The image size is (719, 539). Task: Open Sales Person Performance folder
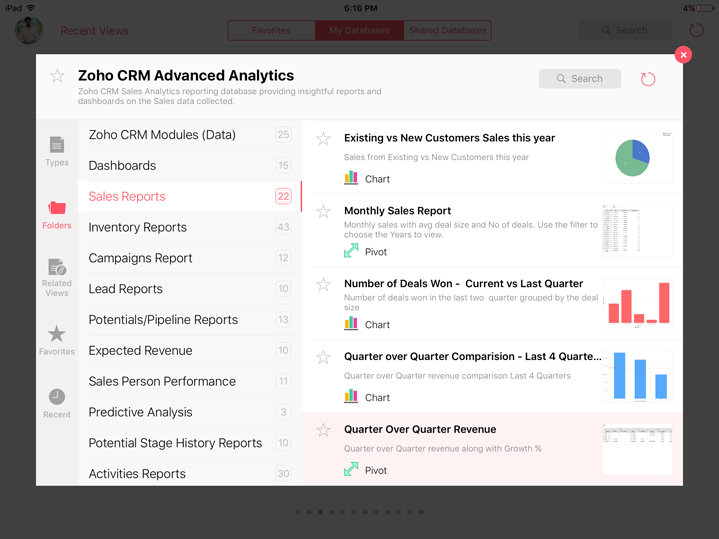[x=190, y=381]
